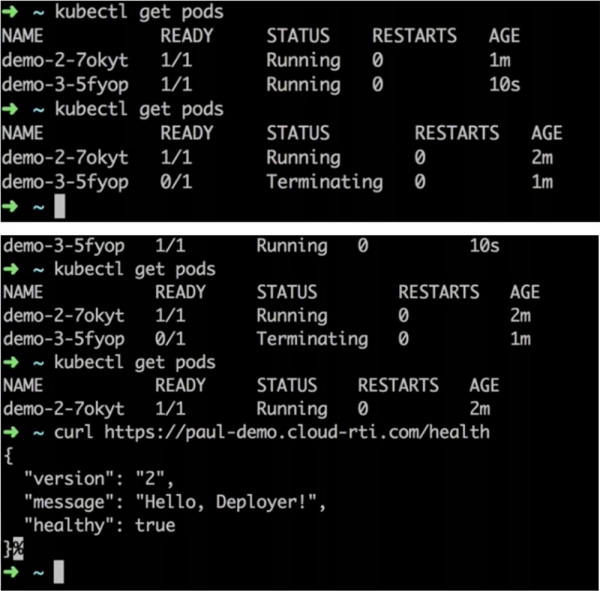
Task: Click the green prompt arrow on the top terminal's last line
Action: click(x=10, y=206)
